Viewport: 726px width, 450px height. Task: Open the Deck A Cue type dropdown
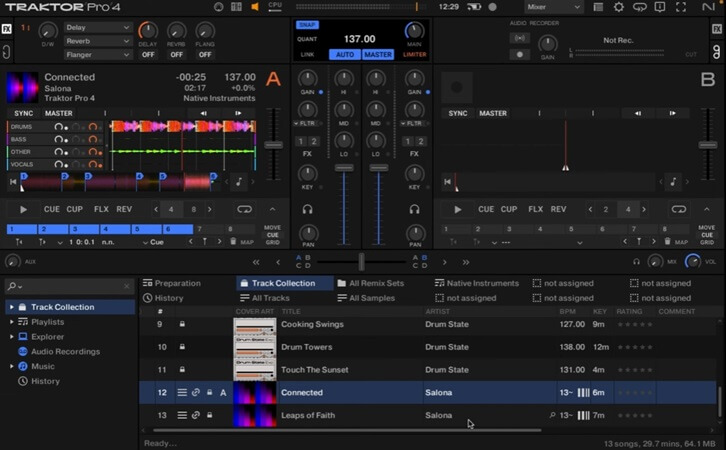[x=153, y=242]
